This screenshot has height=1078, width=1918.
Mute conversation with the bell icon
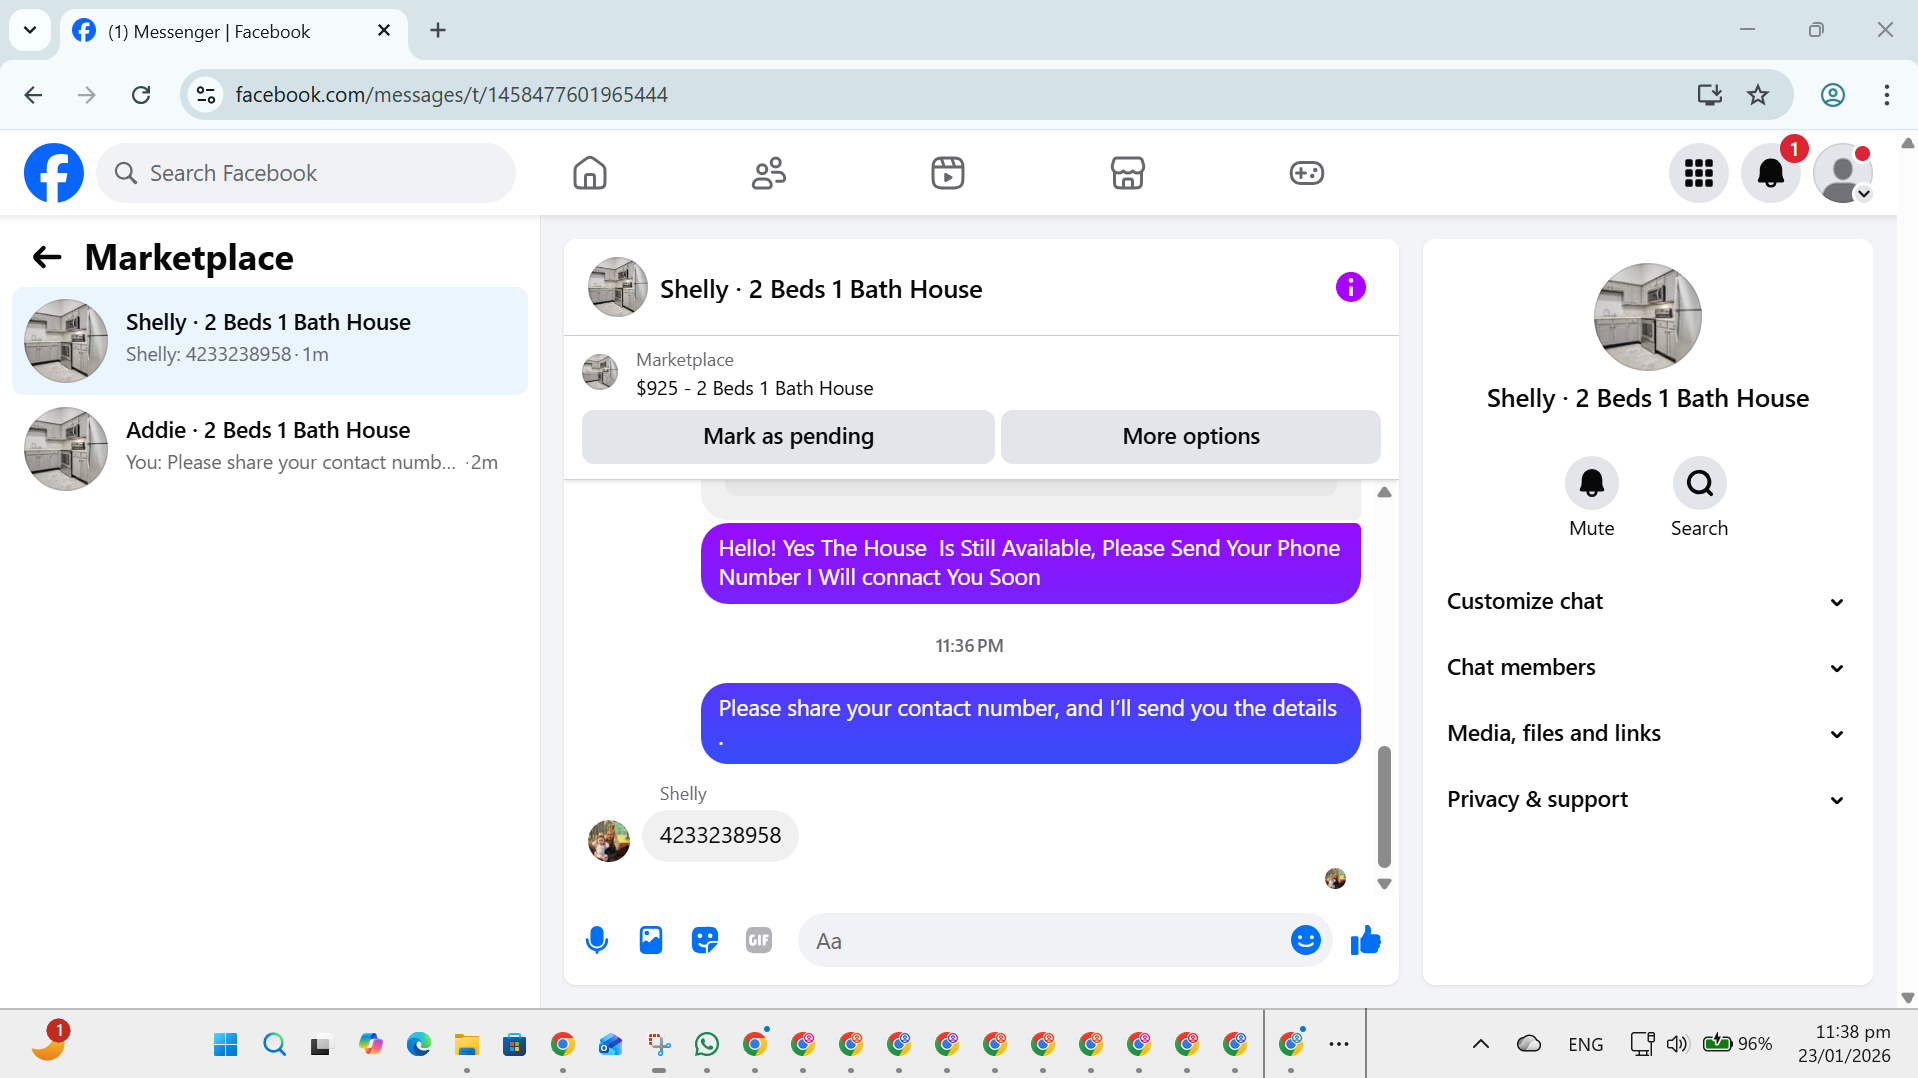1591,484
